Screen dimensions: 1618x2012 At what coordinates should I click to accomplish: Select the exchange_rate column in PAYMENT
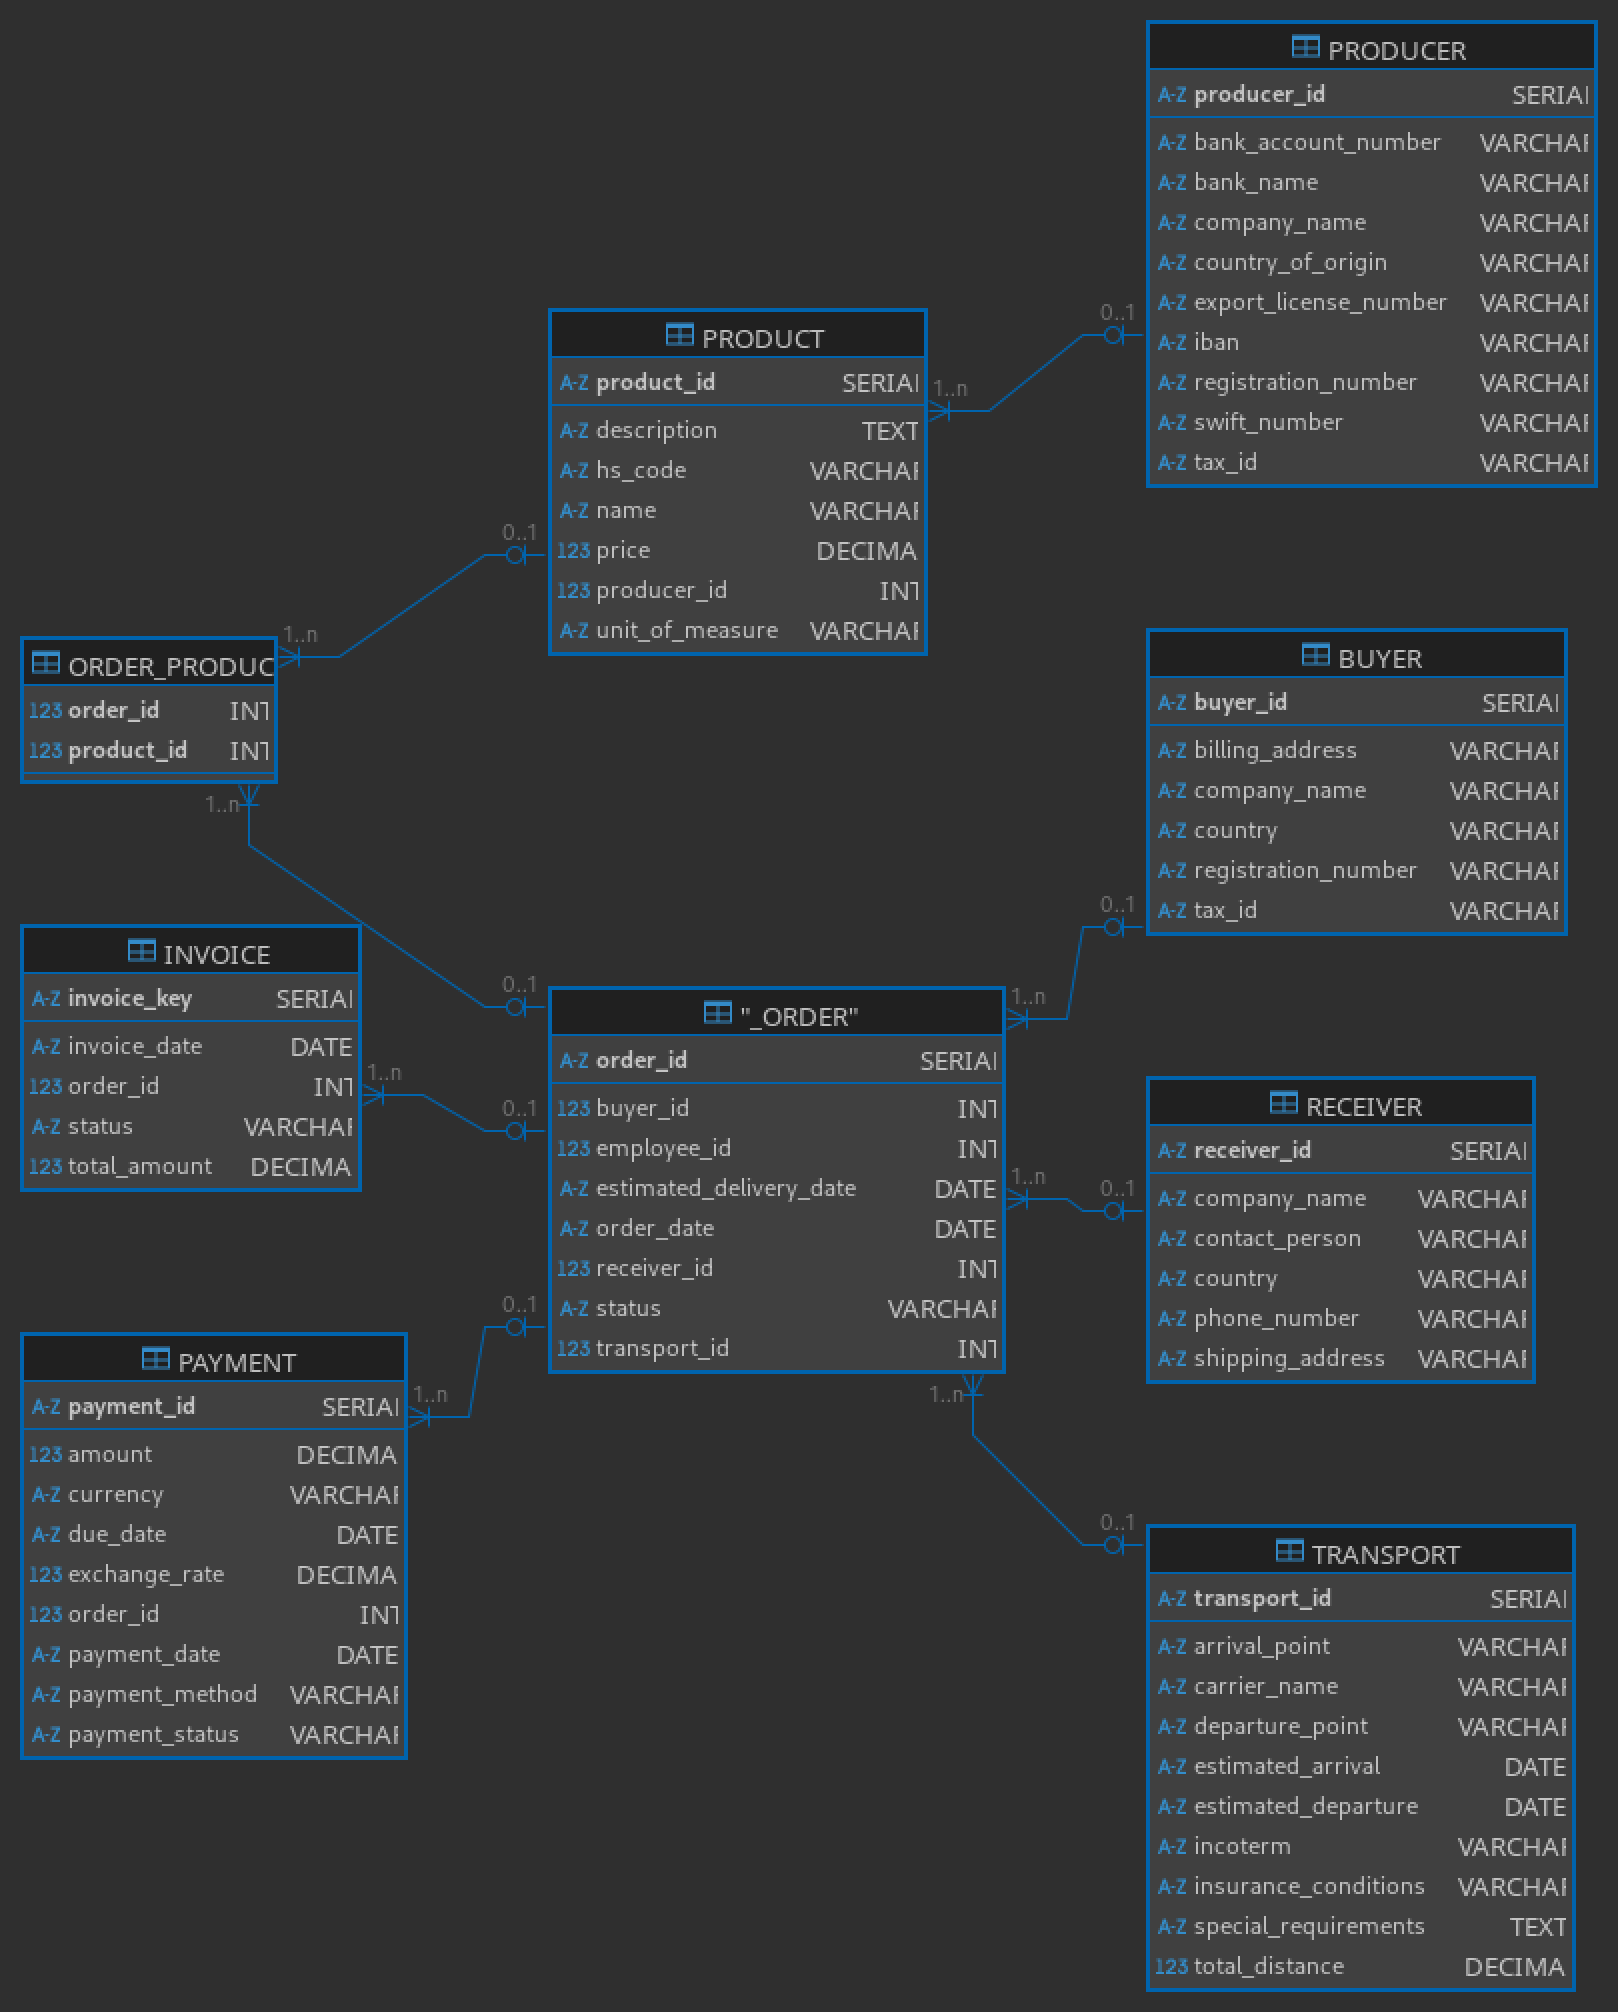(146, 1575)
